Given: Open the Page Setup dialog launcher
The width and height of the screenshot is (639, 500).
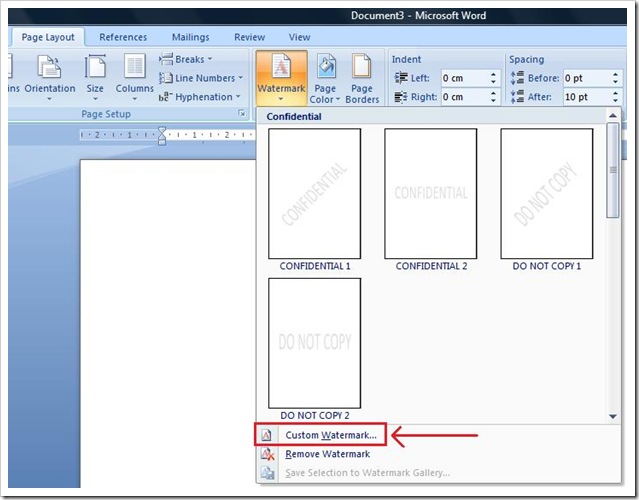Looking at the screenshot, I should [242, 113].
